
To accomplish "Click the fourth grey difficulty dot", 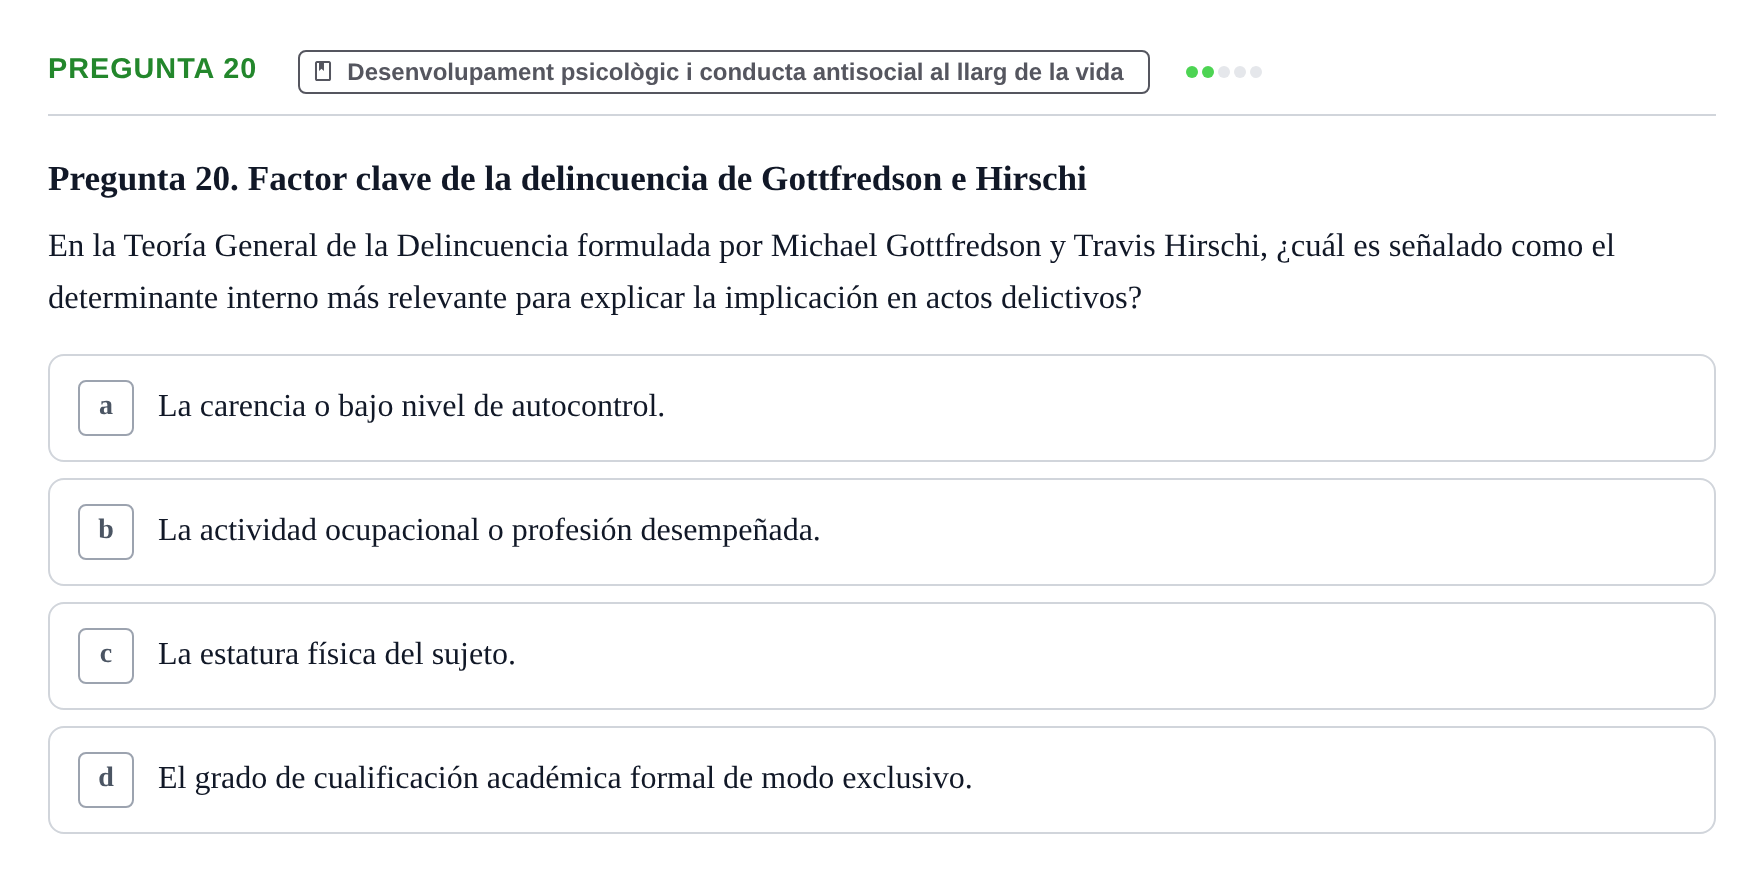I will tap(1240, 72).
